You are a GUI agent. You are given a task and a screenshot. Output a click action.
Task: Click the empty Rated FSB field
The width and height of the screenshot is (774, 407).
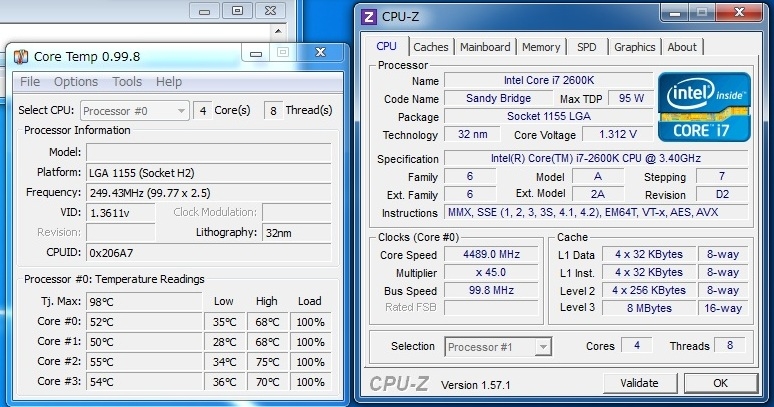[x=491, y=307]
